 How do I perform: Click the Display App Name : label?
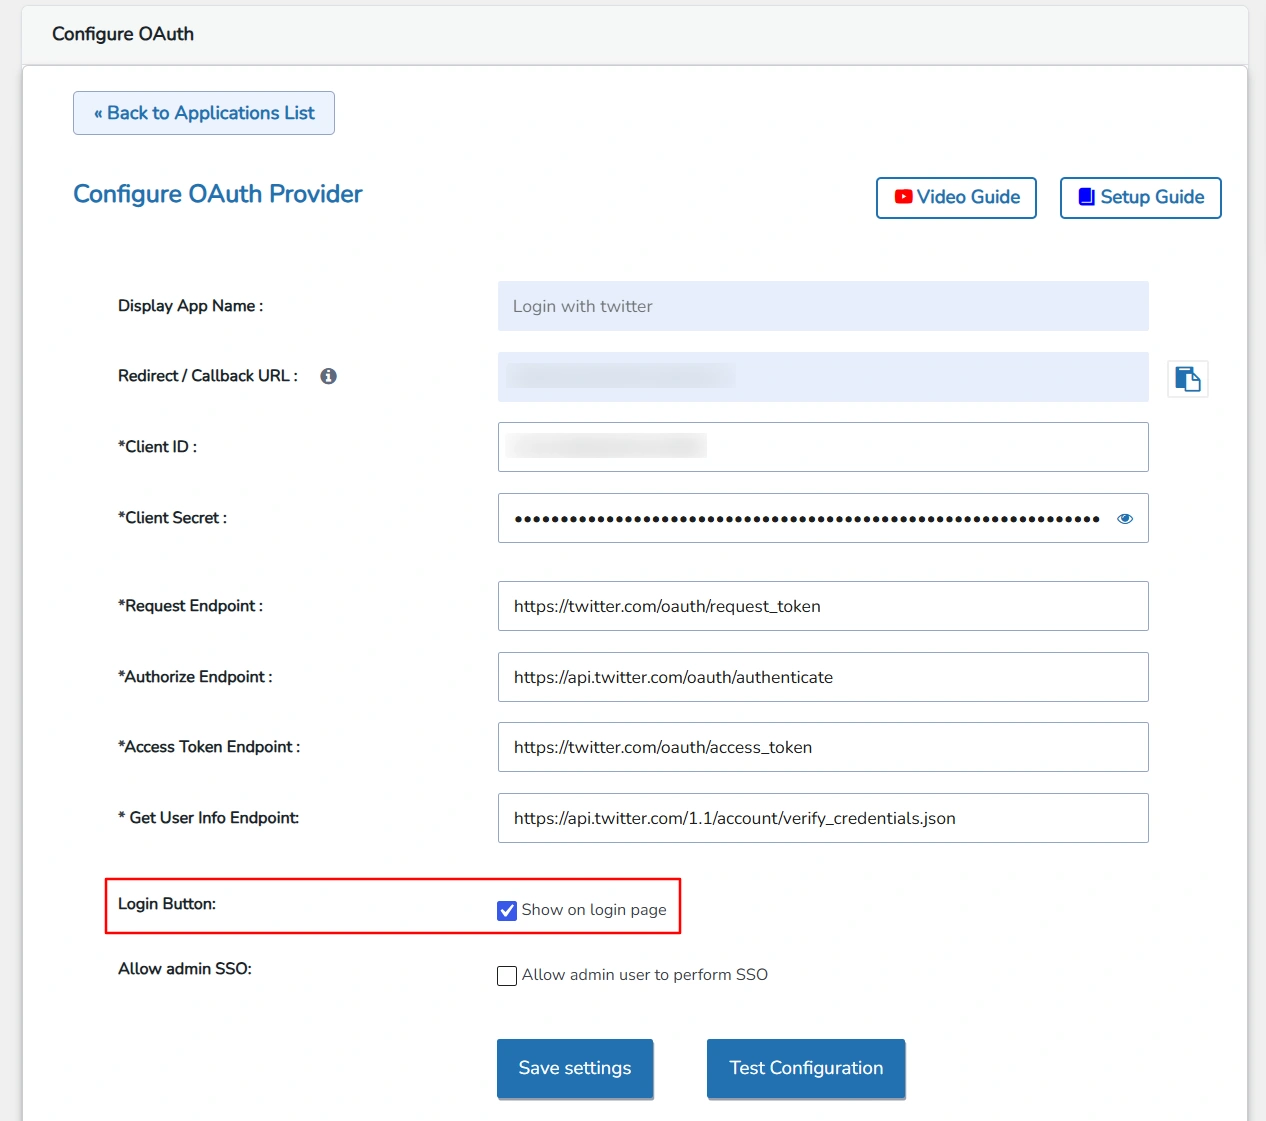click(190, 306)
